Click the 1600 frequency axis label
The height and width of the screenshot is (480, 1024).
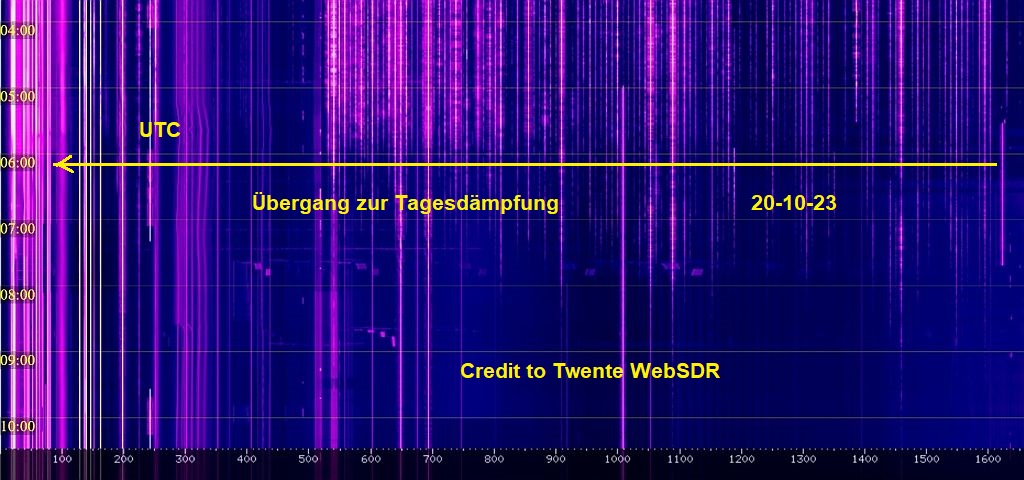(987, 459)
